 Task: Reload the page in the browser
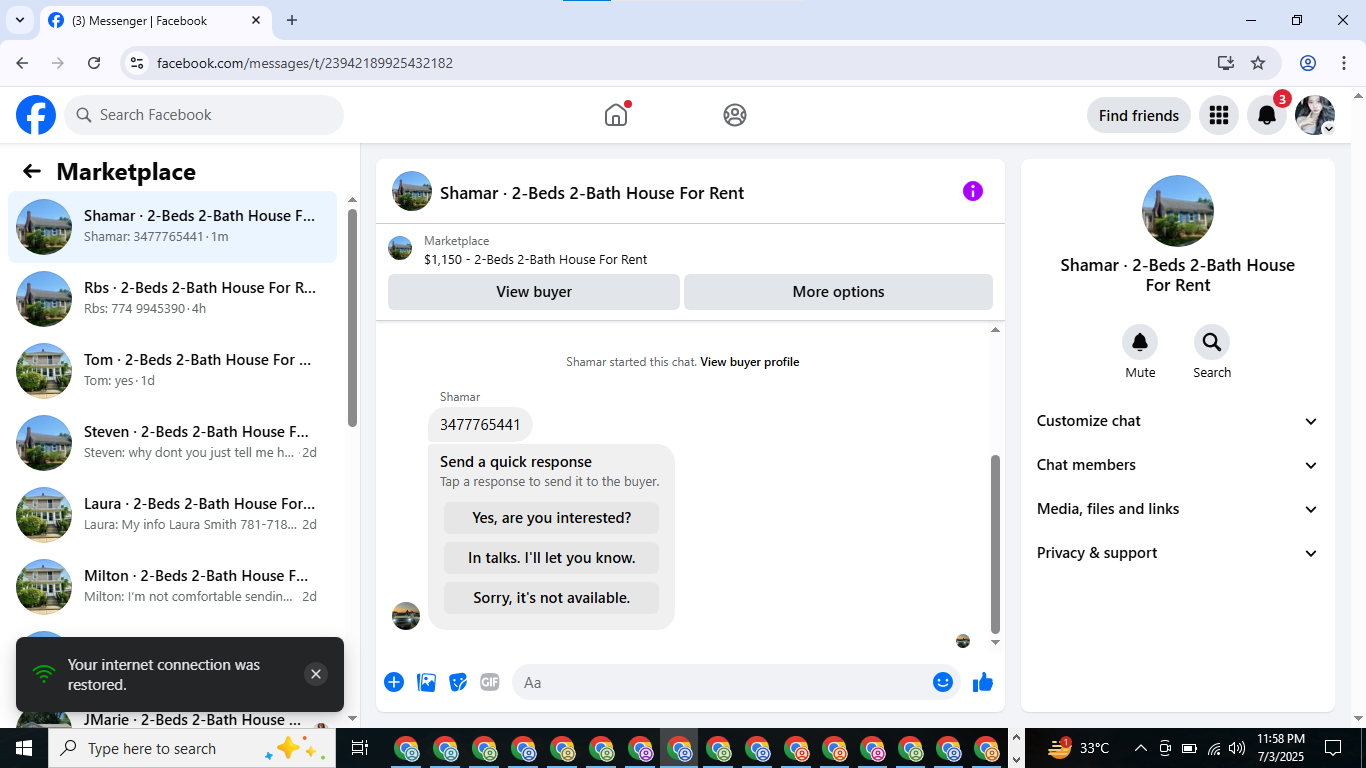[x=94, y=63]
